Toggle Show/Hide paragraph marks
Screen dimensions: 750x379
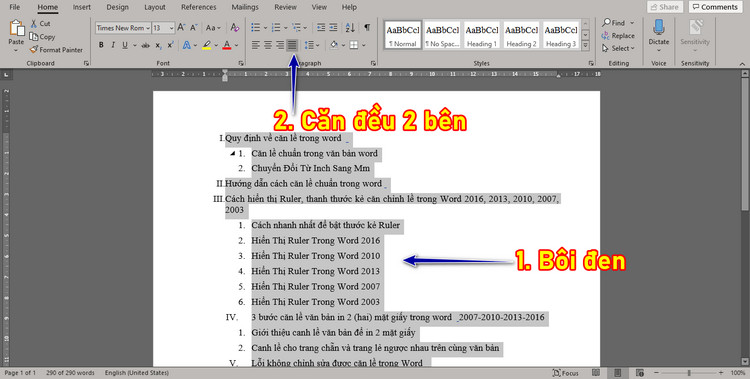(x=367, y=28)
